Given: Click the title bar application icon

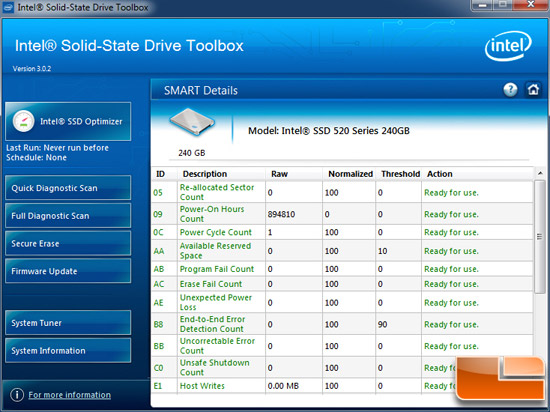Looking at the screenshot, I should 8,7.
